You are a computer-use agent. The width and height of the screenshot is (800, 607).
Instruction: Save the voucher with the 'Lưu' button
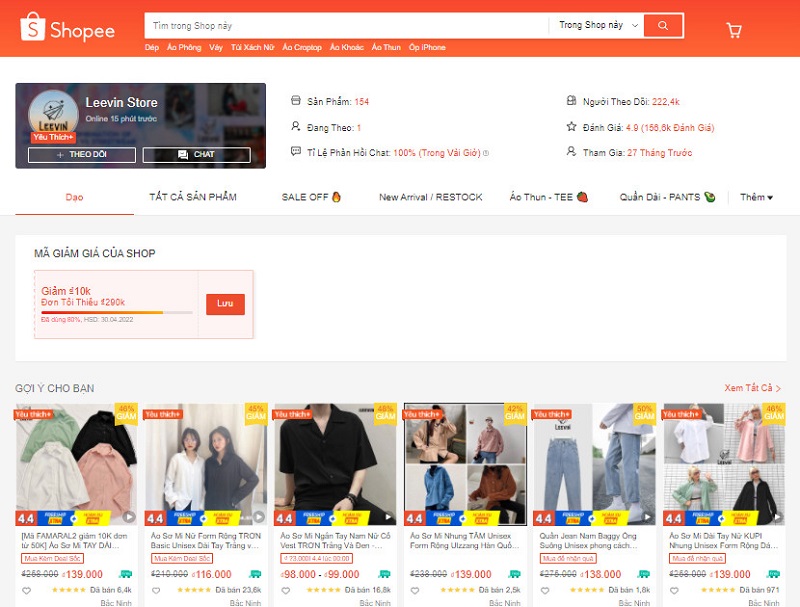point(225,304)
